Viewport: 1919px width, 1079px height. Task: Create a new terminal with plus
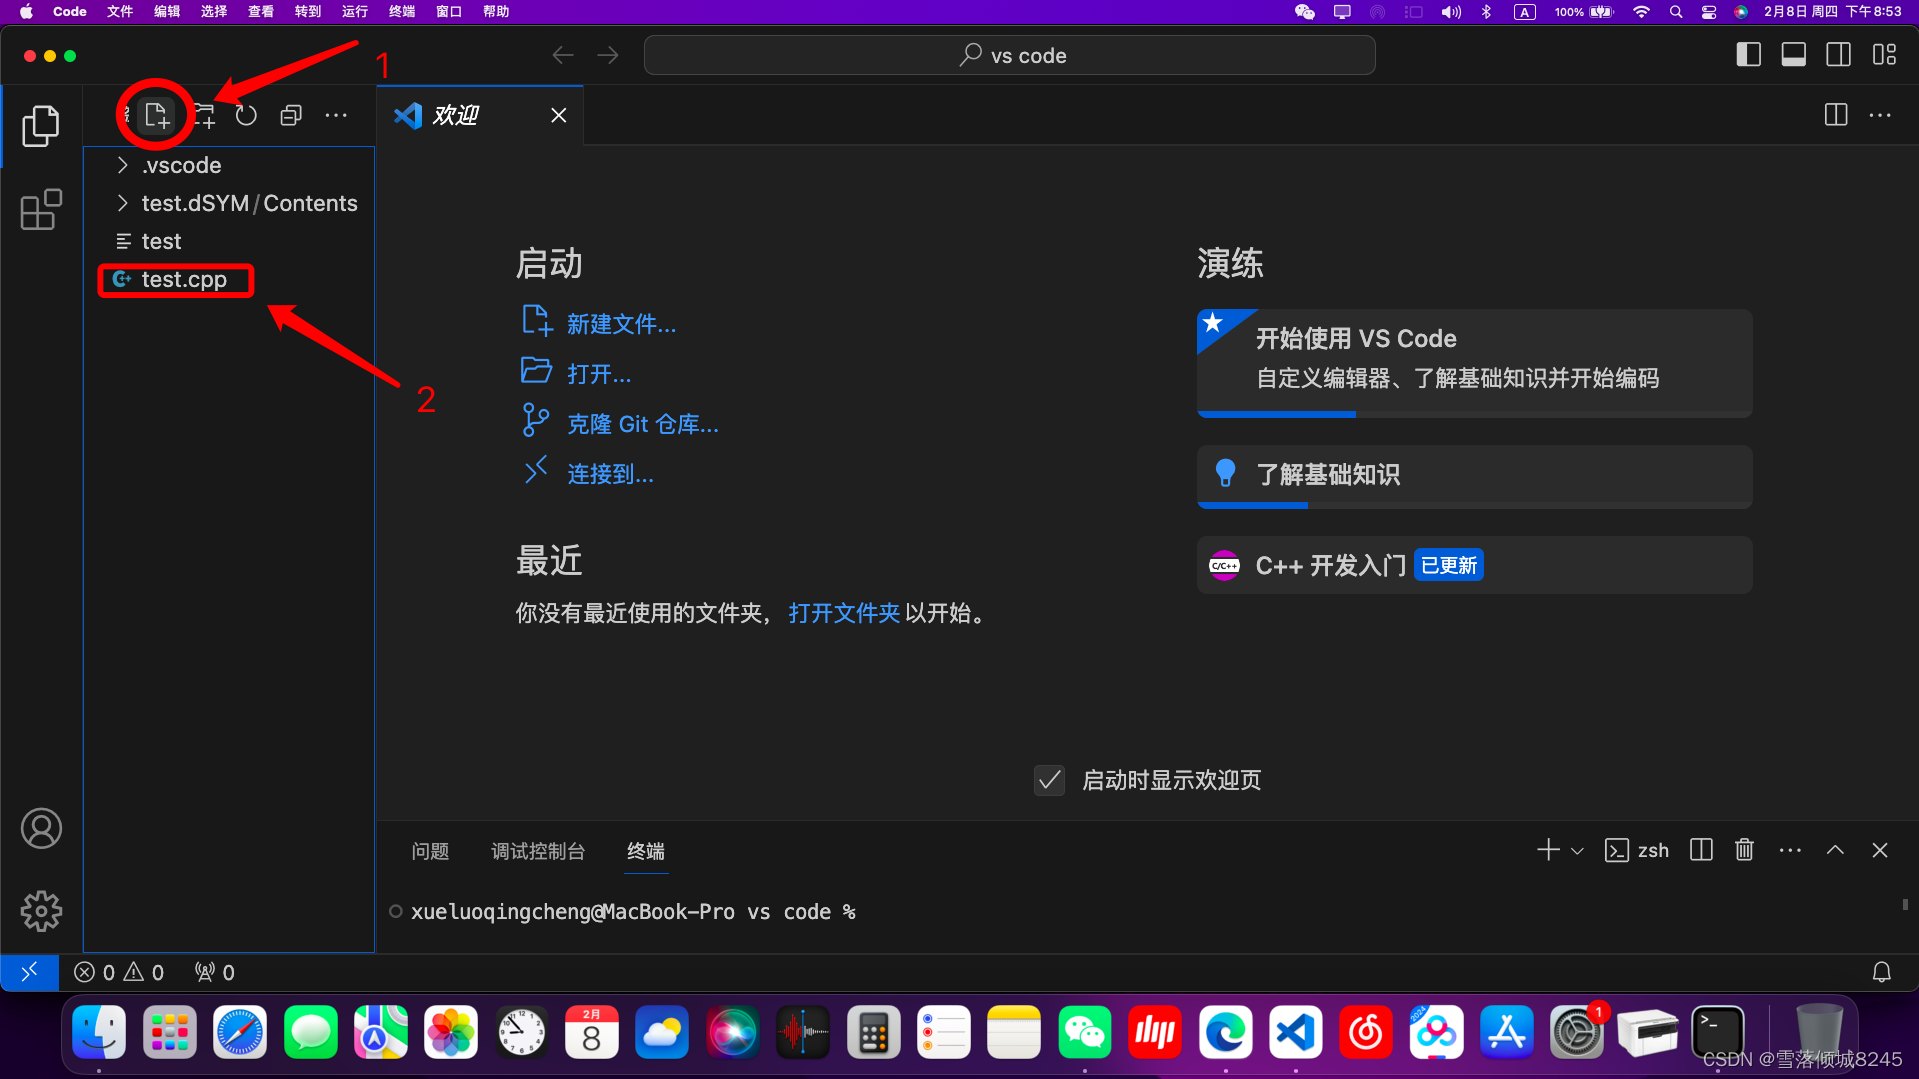click(1548, 850)
